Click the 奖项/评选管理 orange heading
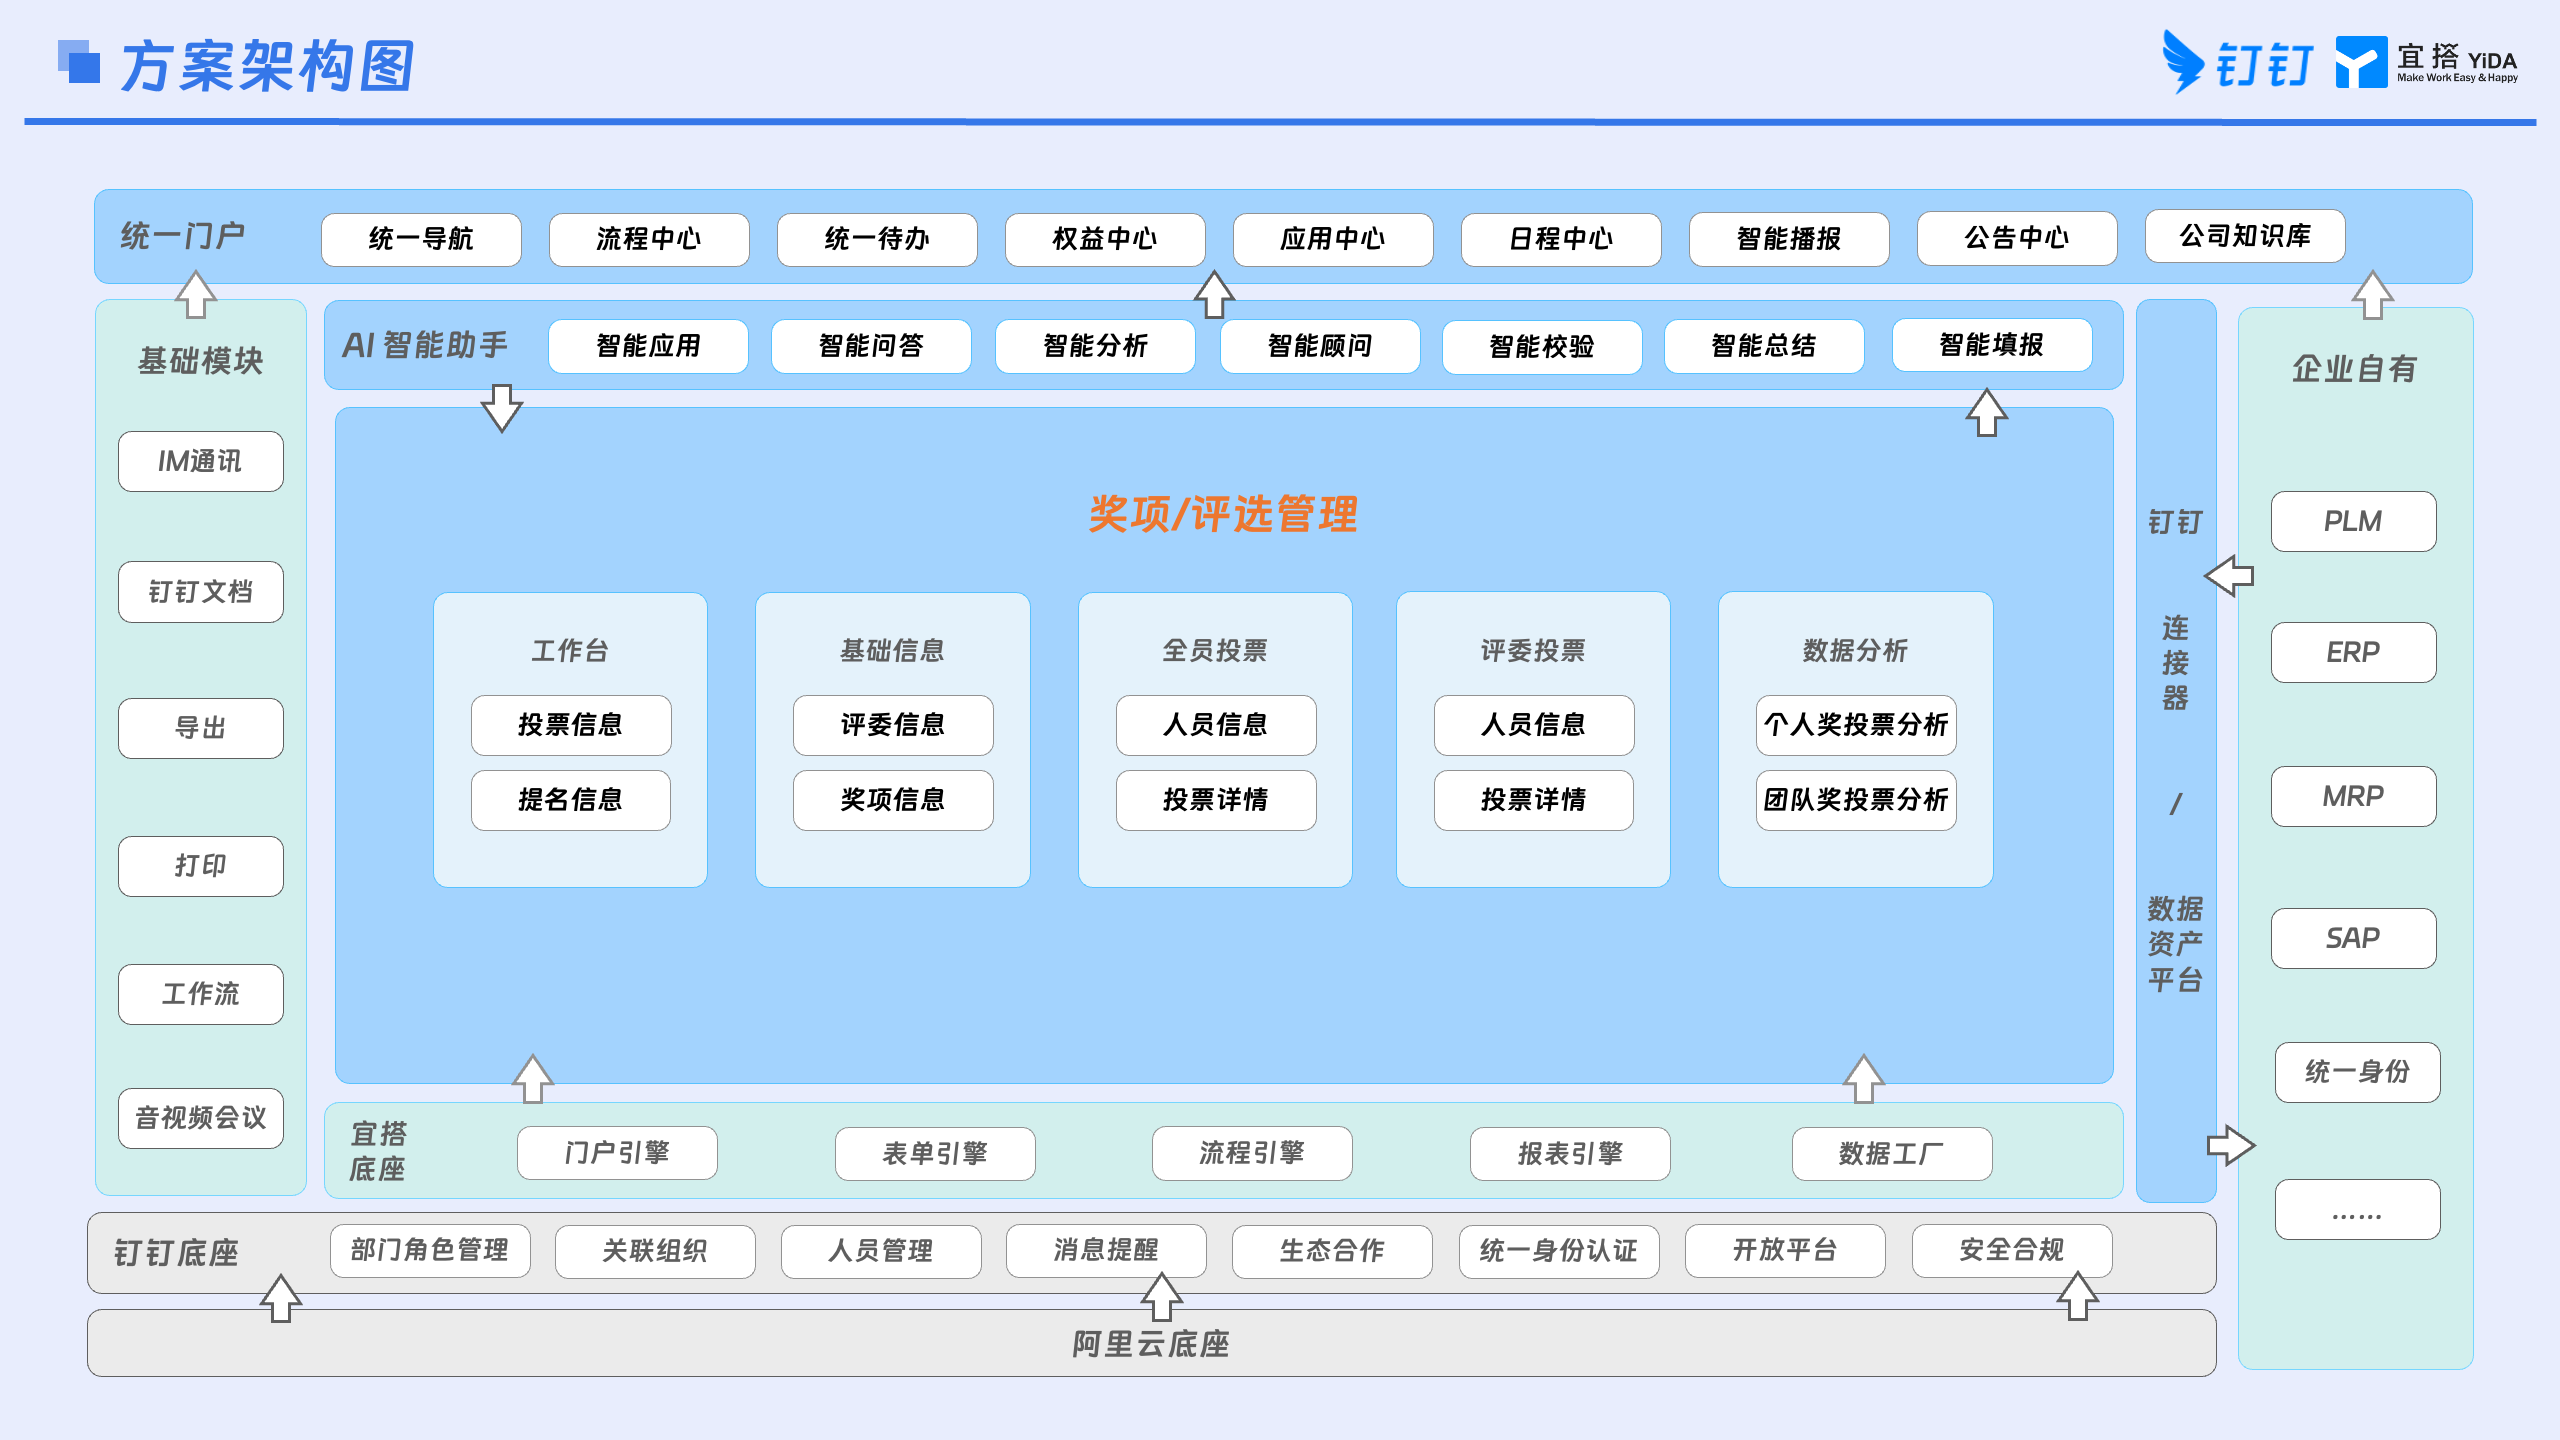The height and width of the screenshot is (1440, 2560). tap(1223, 515)
